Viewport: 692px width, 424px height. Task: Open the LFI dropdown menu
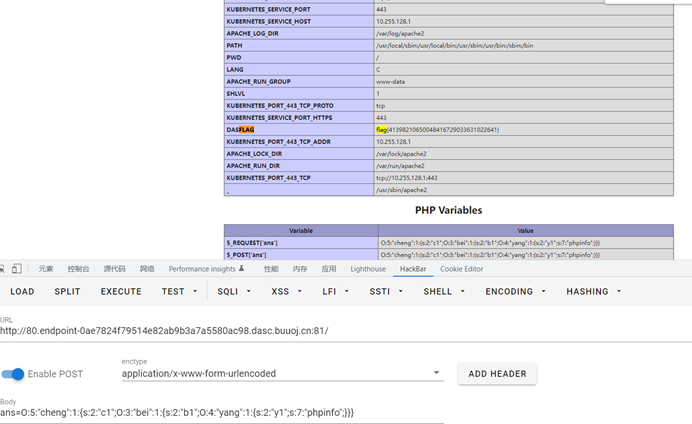[335, 292]
